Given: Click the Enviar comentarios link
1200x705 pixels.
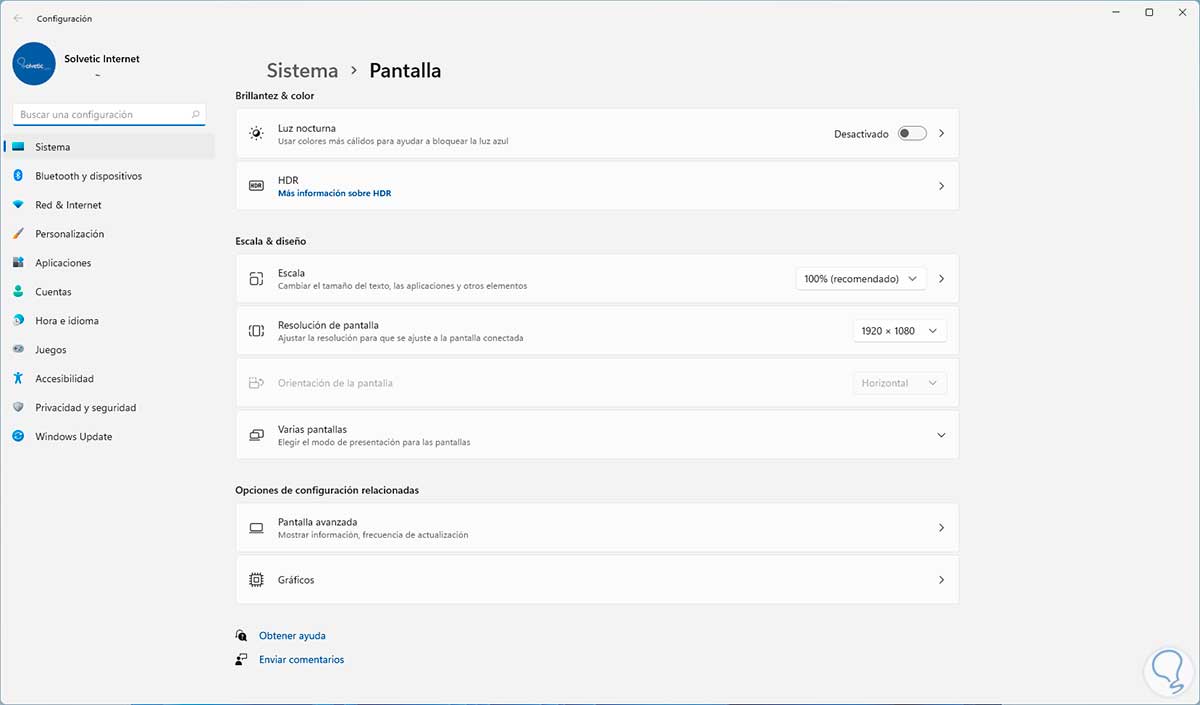Looking at the screenshot, I should click(x=301, y=660).
